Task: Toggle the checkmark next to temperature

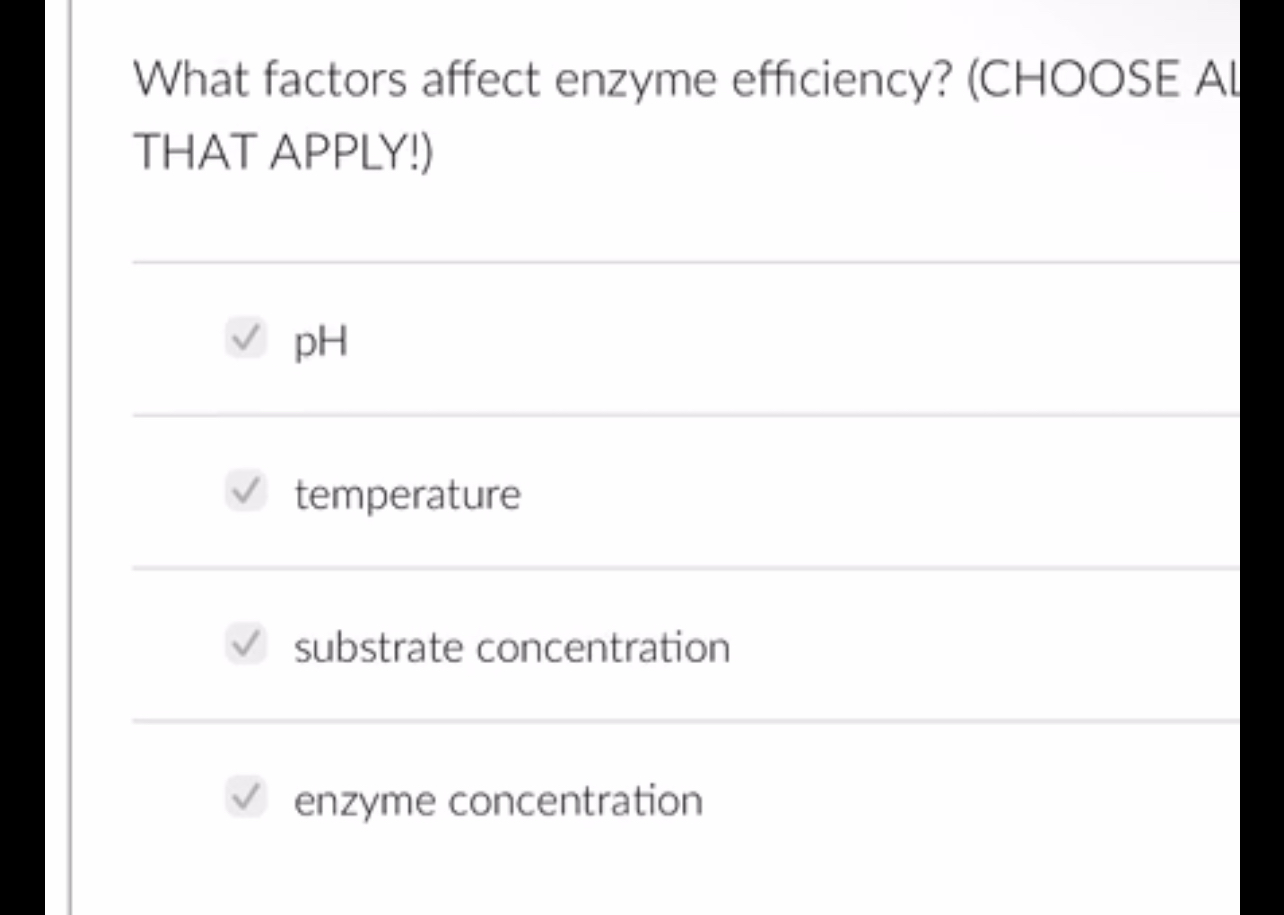Action: 246,492
